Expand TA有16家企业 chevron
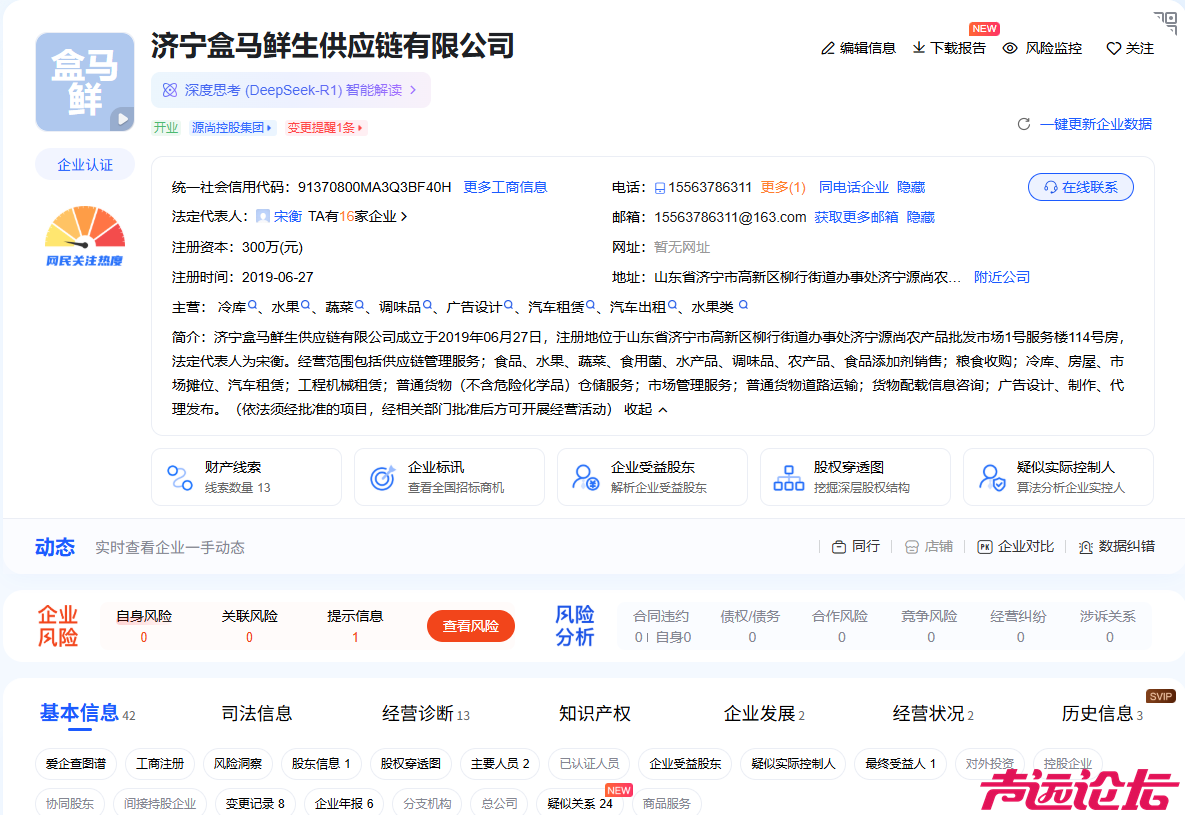 [x=404, y=216]
